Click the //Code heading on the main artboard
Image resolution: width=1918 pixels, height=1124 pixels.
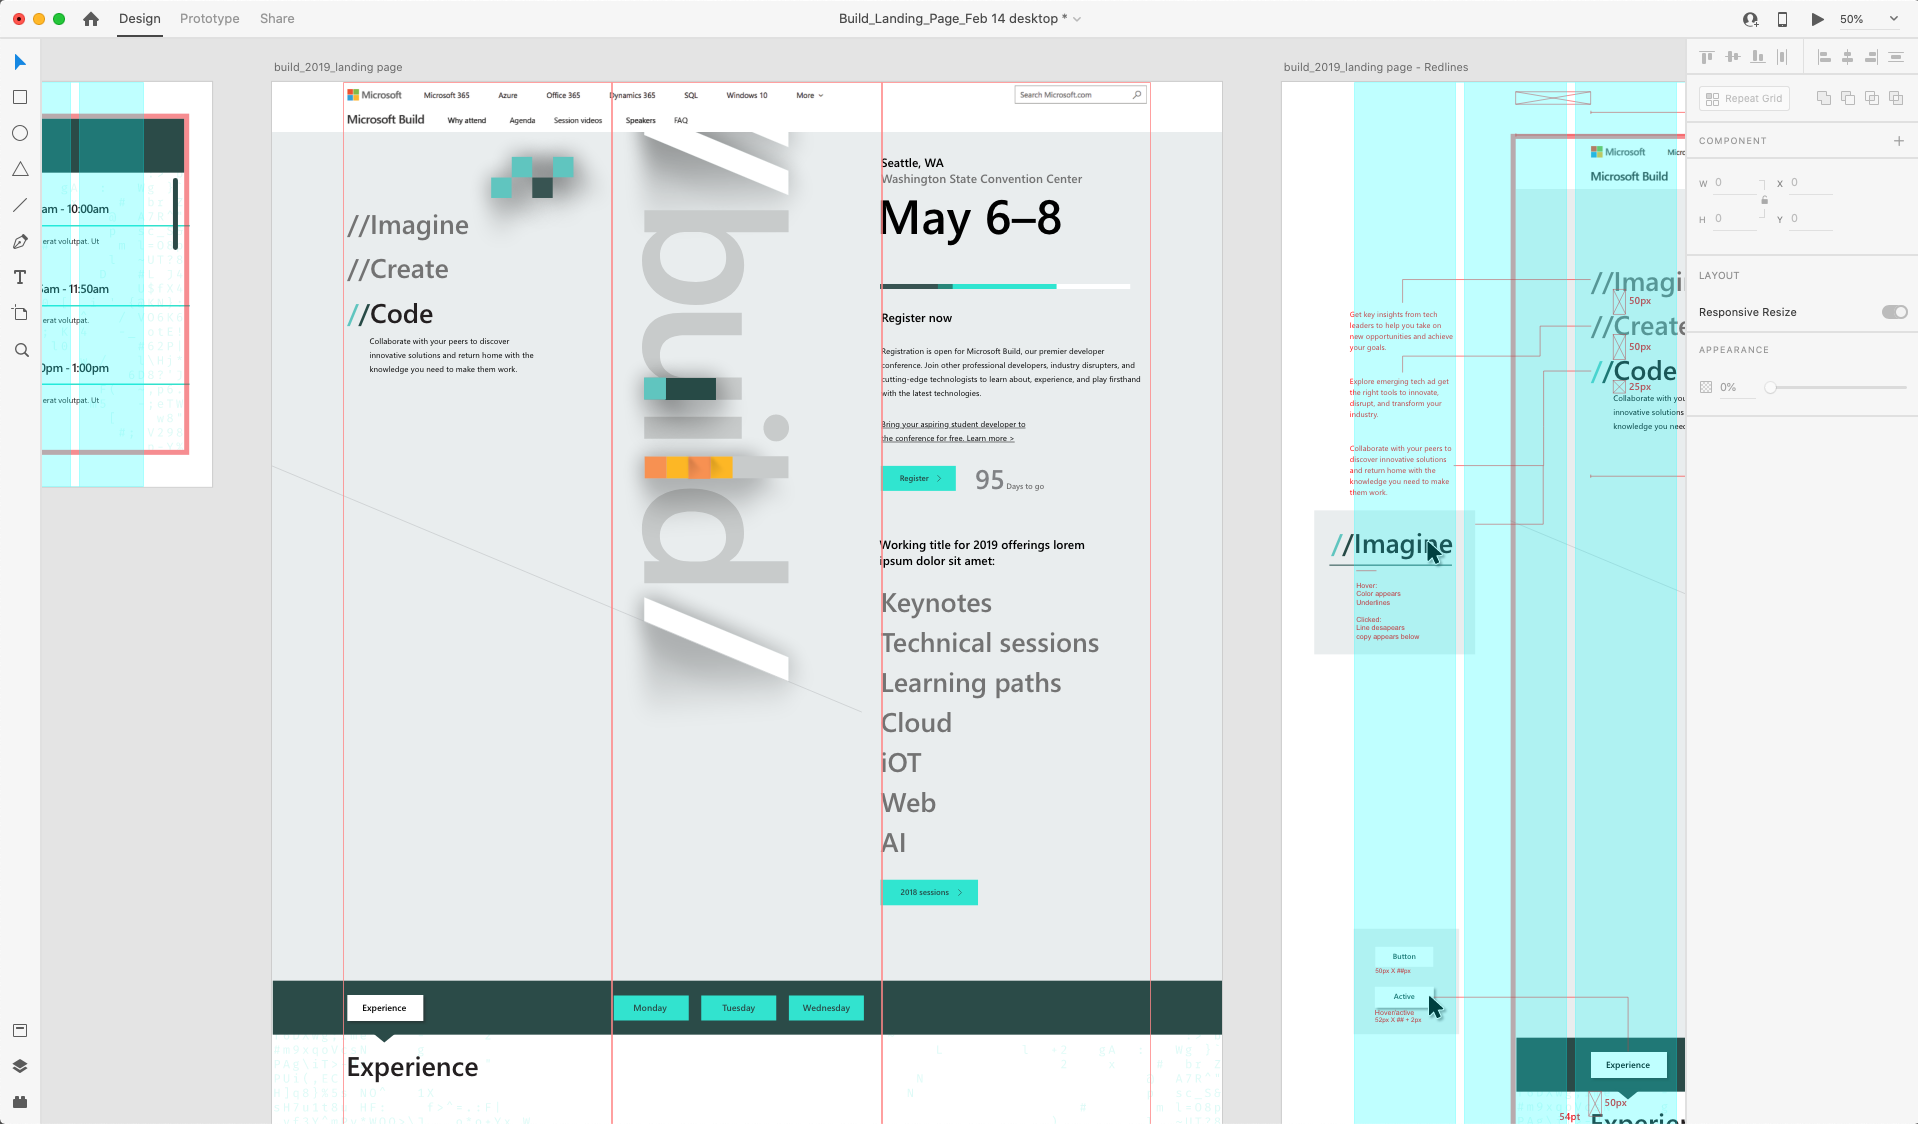[390, 314]
